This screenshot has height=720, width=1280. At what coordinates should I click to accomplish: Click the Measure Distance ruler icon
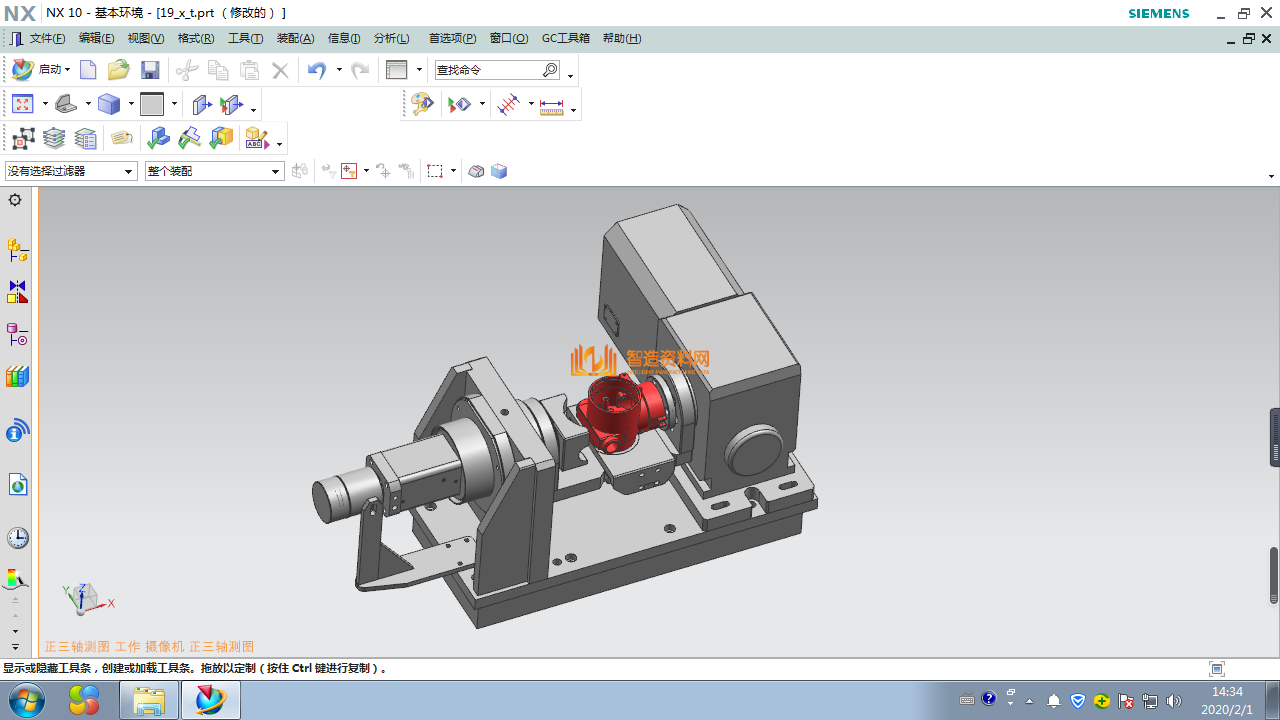point(552,105)
